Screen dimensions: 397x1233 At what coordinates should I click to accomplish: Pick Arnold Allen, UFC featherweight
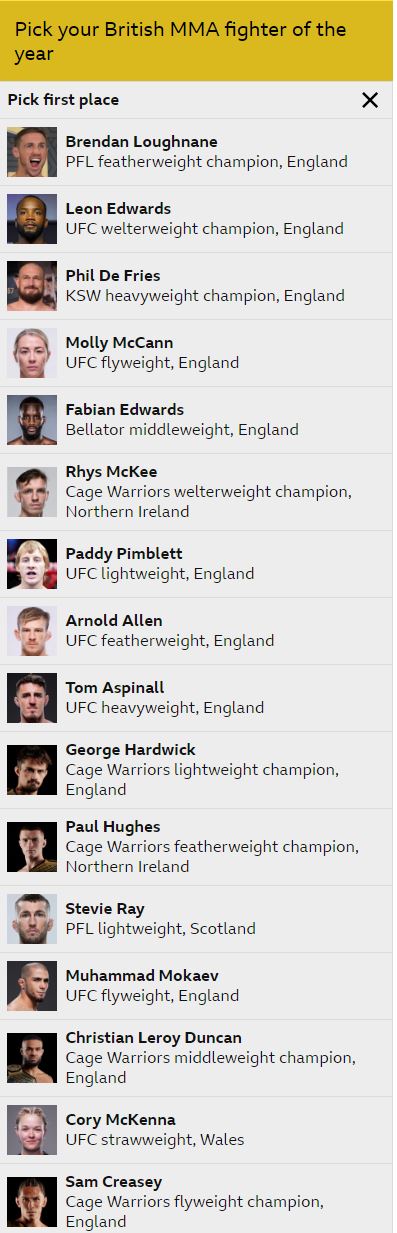[x=196, y=631]
